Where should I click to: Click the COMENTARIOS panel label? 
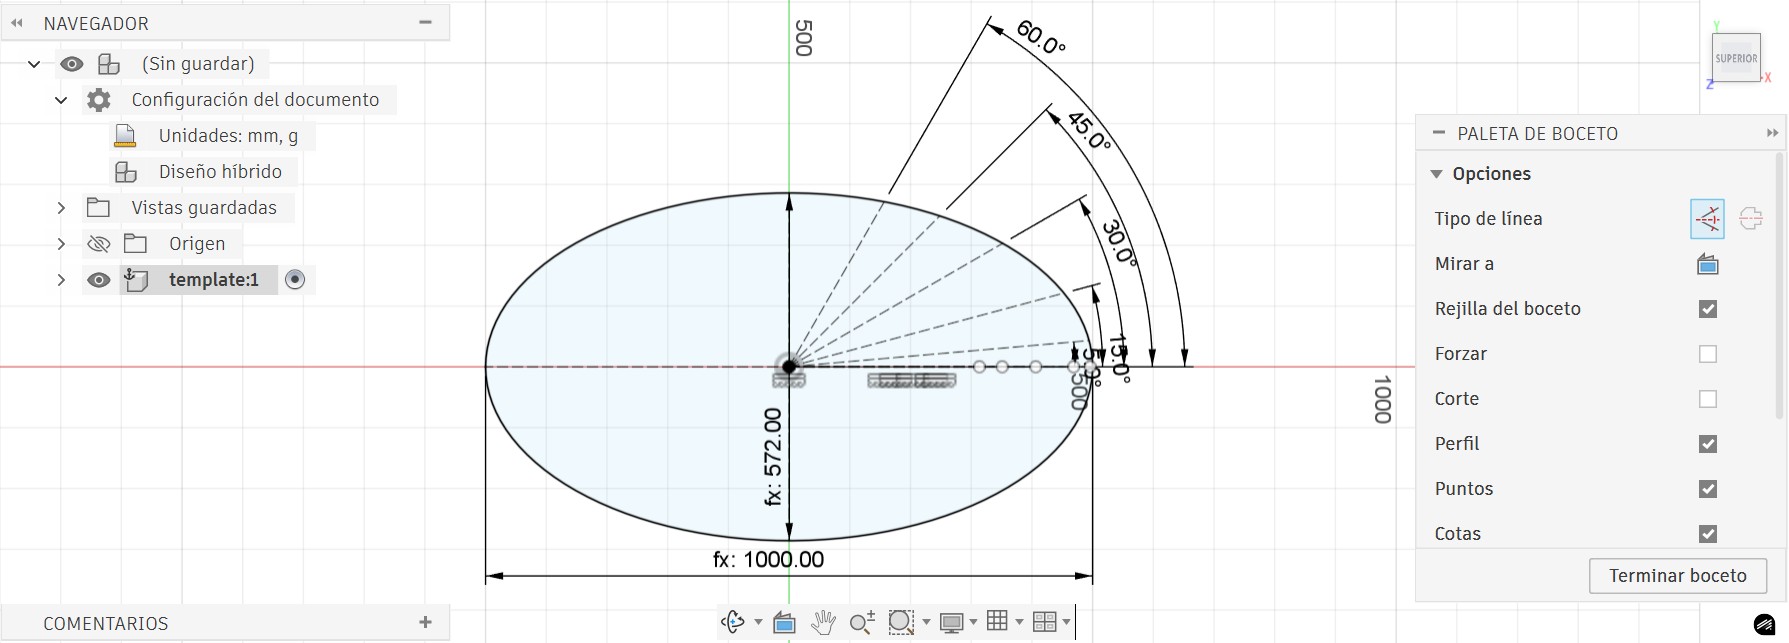(x=106, y=623)
